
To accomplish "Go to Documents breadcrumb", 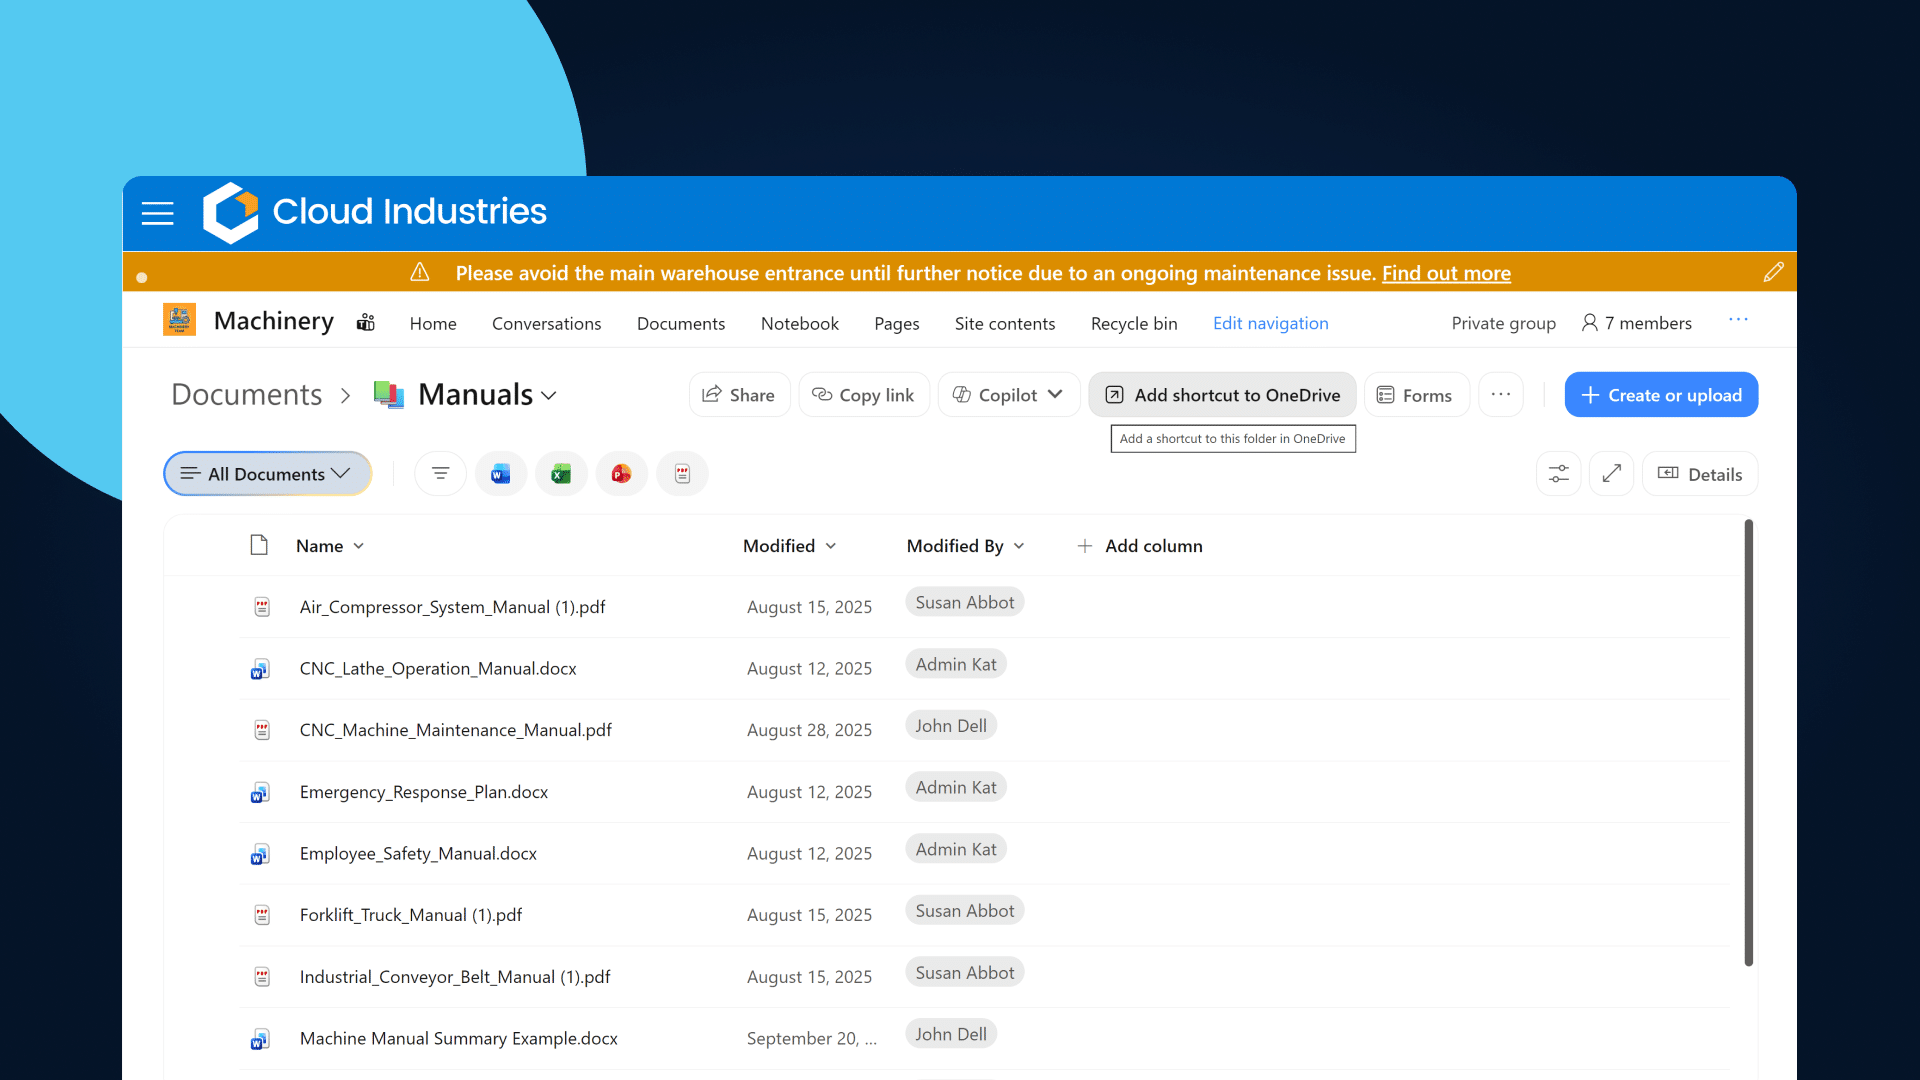I will [247, 394].
